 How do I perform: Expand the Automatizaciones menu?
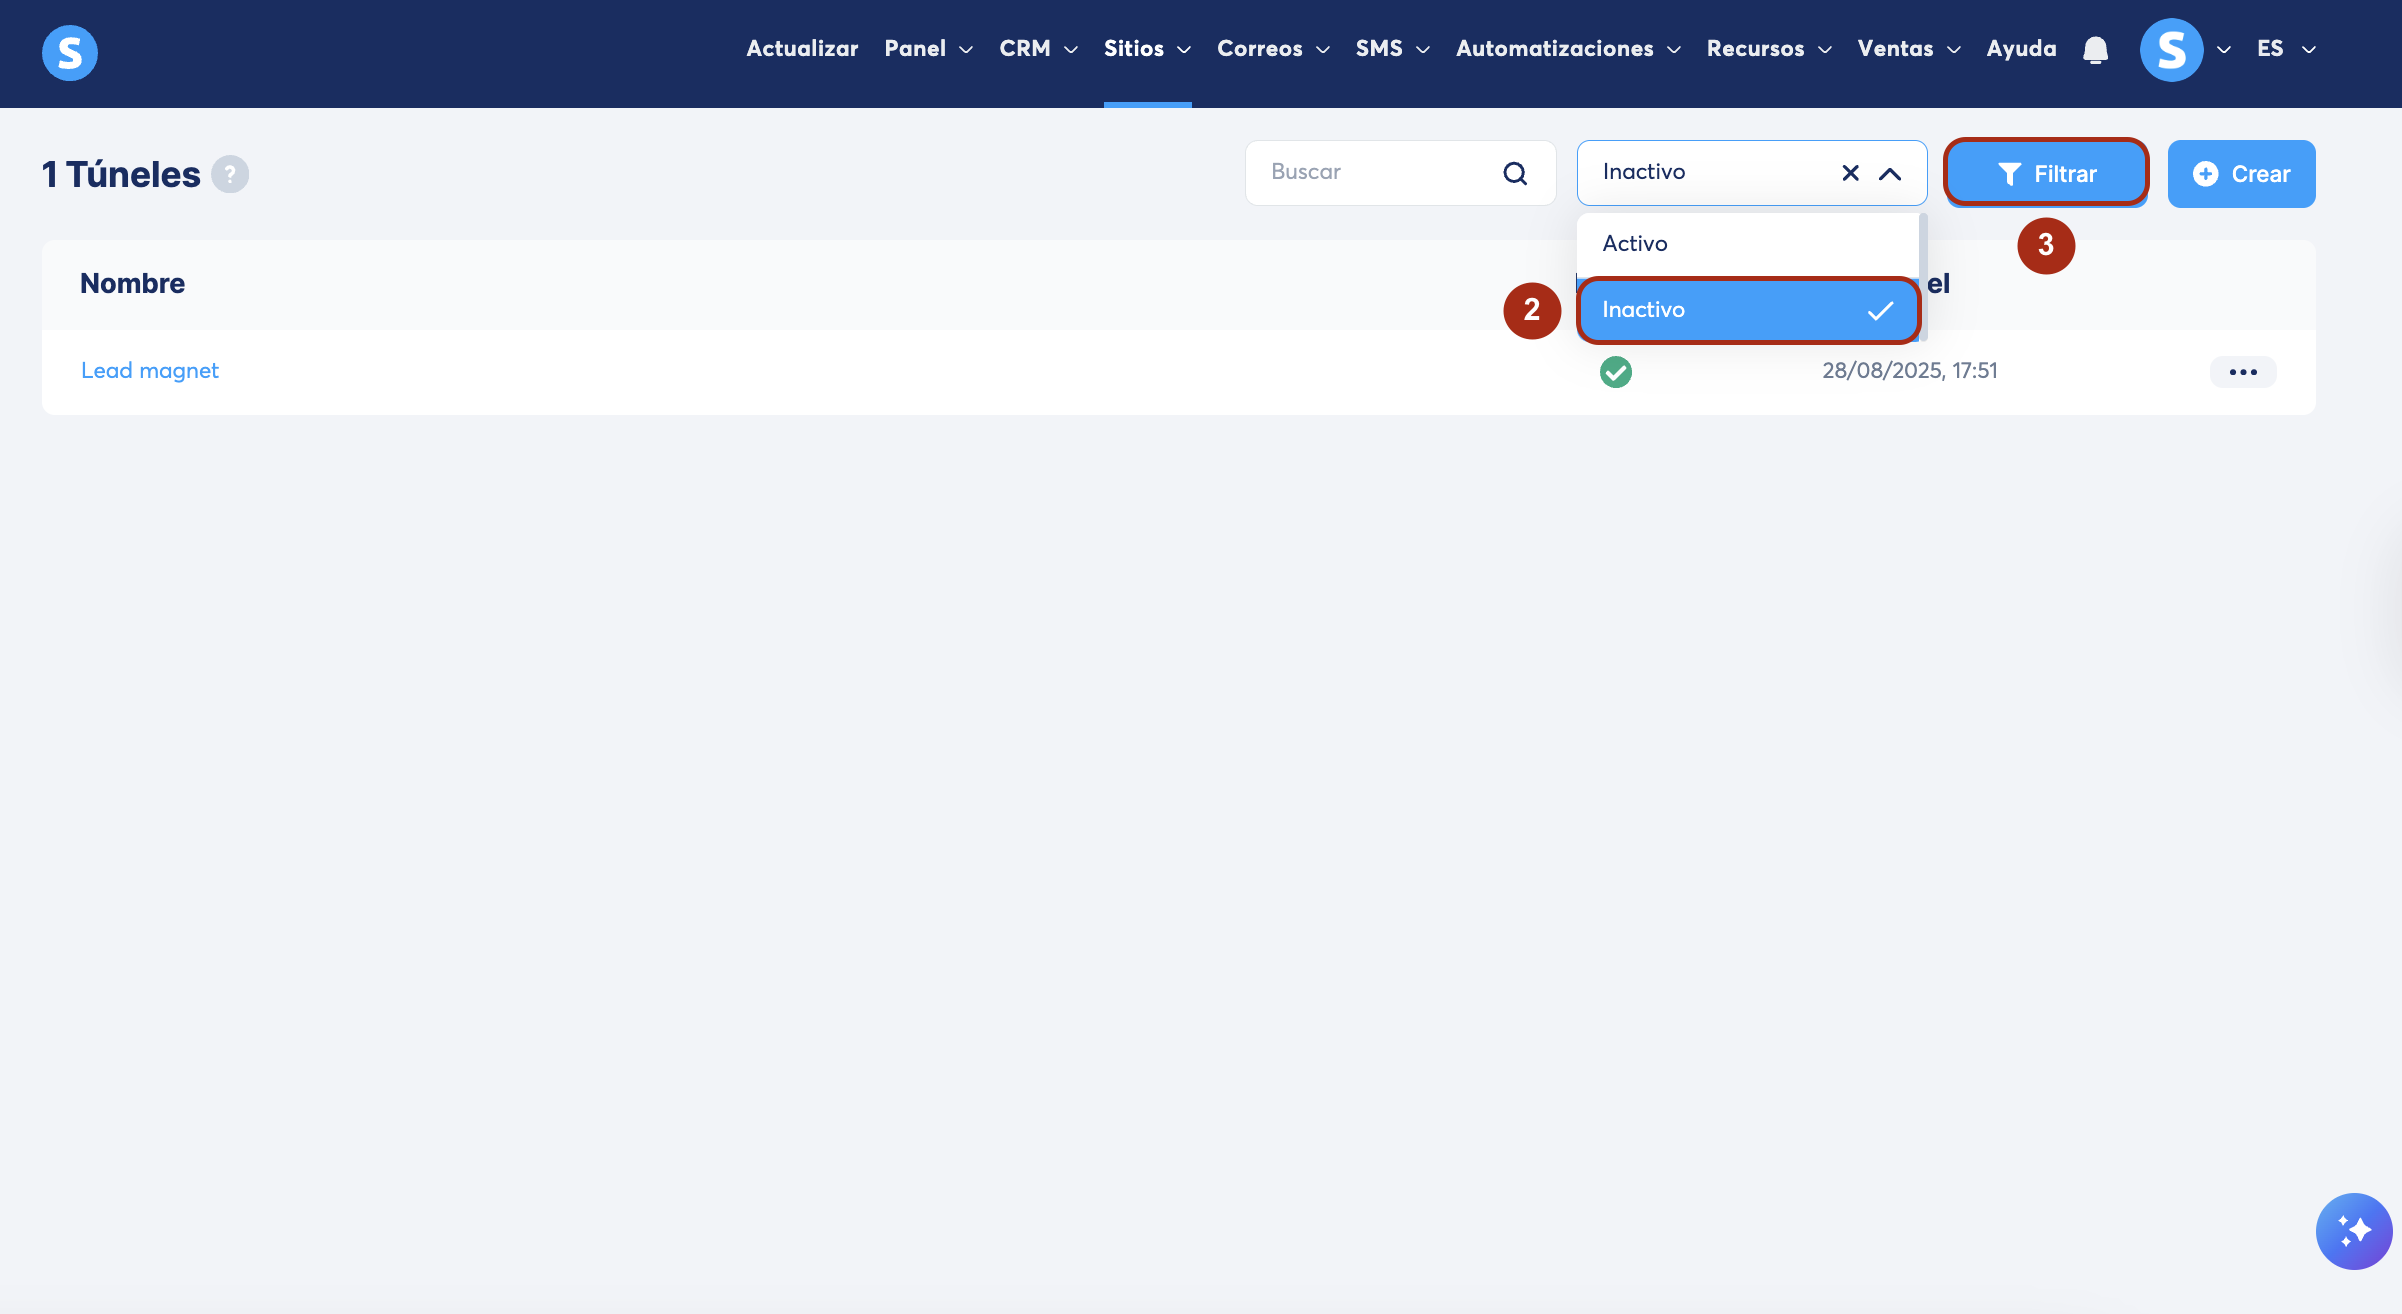pos(1566,49)
